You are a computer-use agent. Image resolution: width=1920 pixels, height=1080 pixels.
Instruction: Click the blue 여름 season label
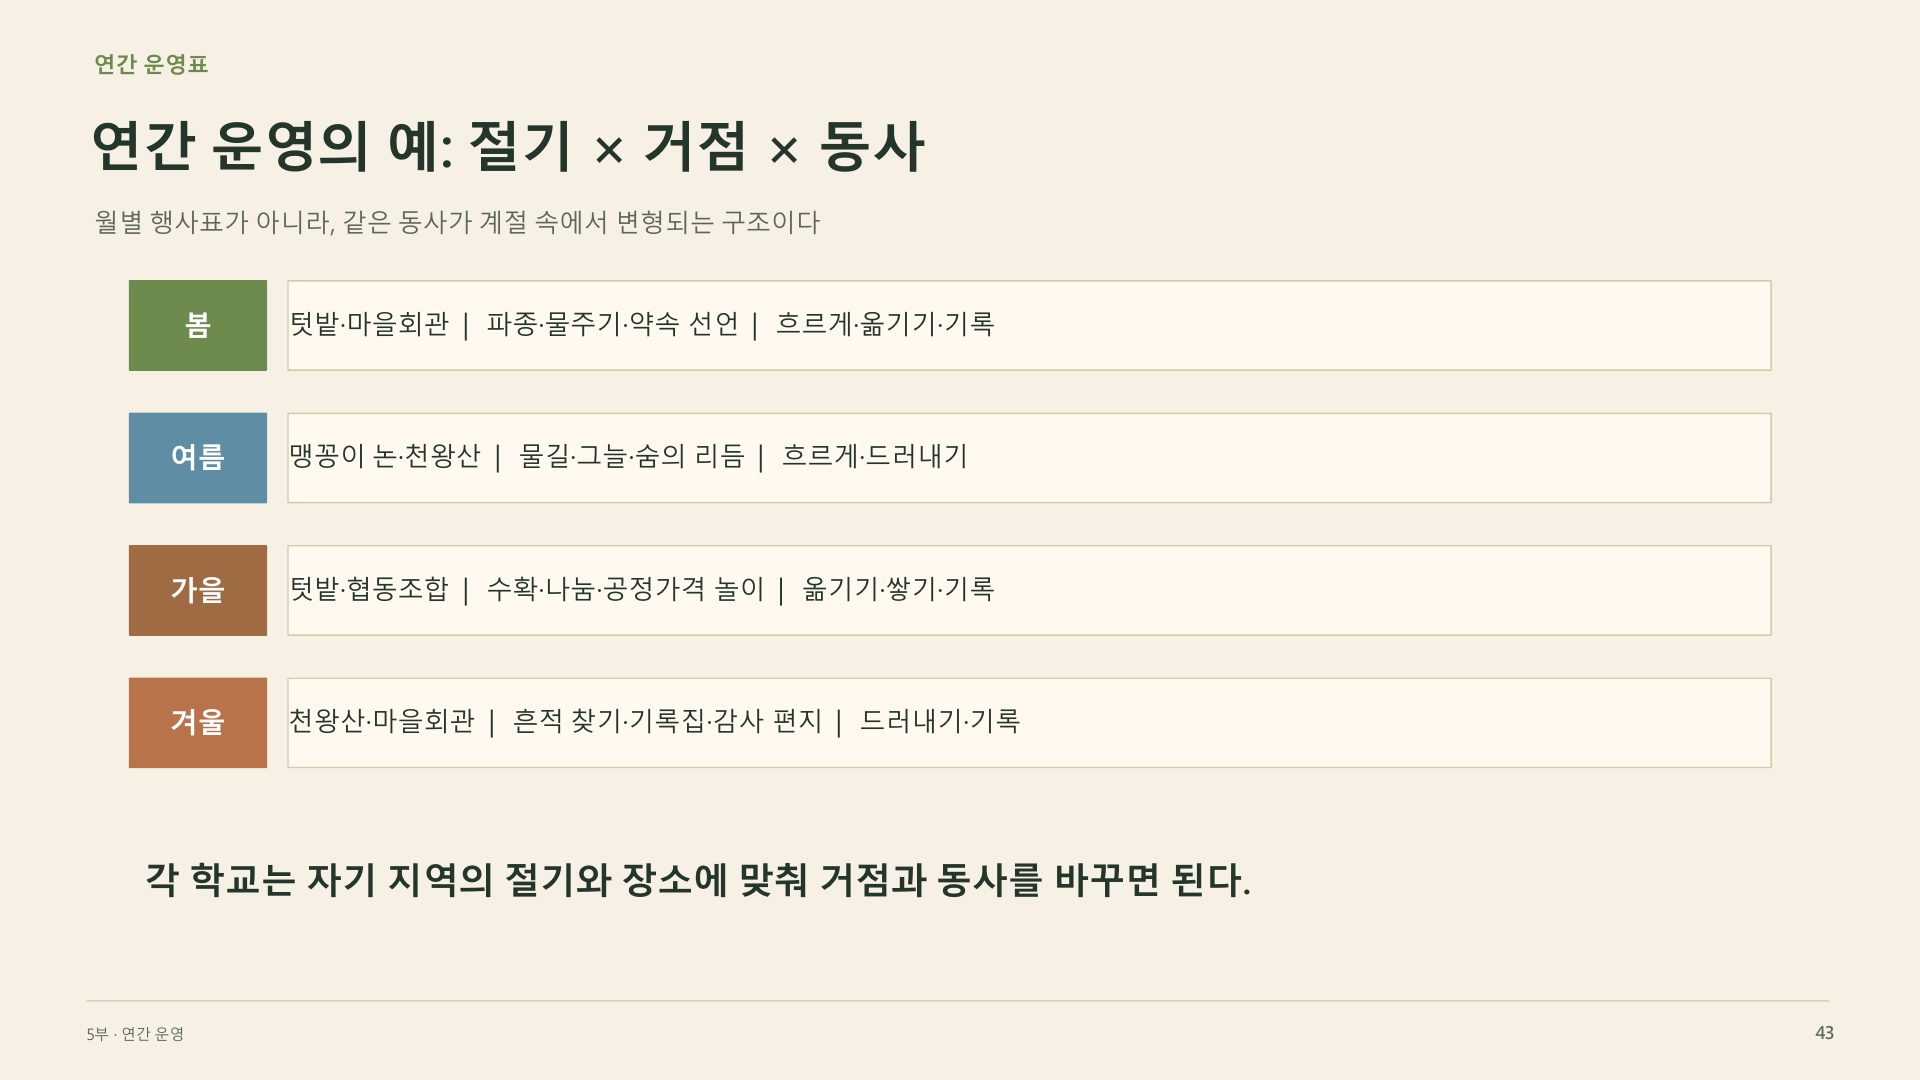point(198,458)
